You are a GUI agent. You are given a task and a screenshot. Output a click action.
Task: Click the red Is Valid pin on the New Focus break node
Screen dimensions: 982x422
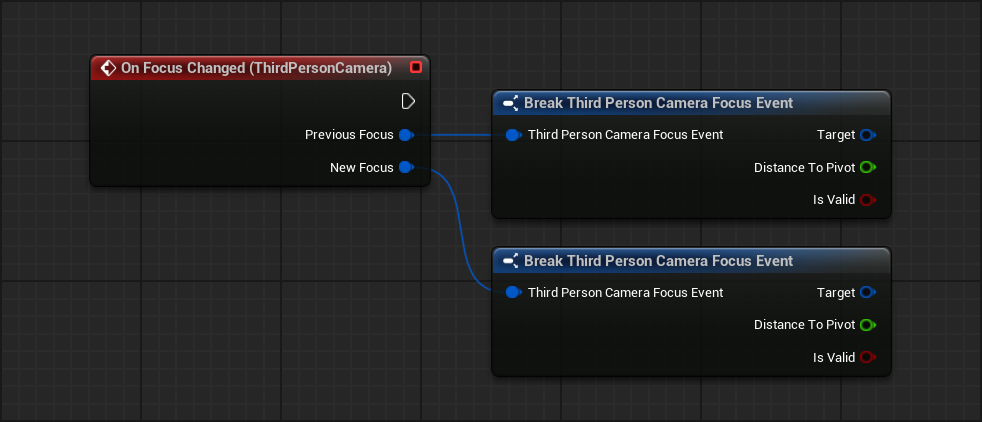point(867,357)
